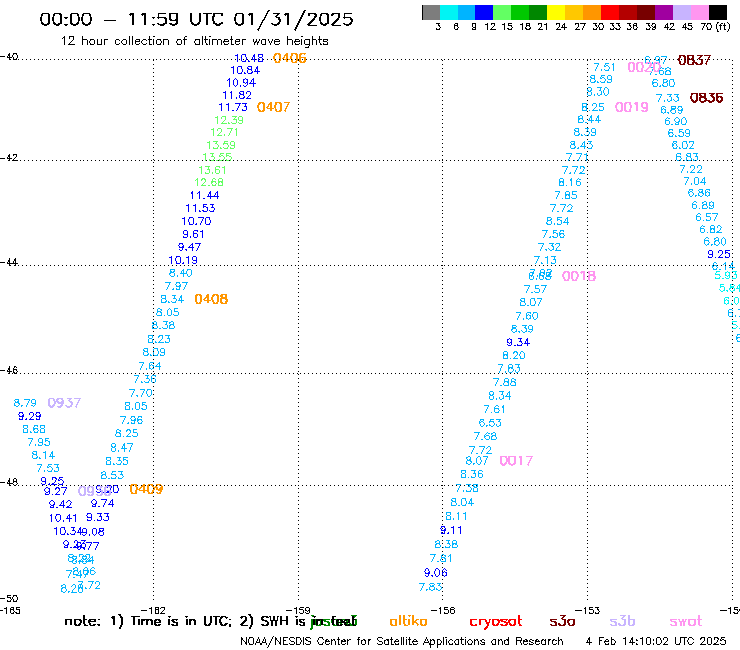The width and height of the screenshot is (740, 650).
Task: Select the orange time label 0409
Action: point(146,489)
